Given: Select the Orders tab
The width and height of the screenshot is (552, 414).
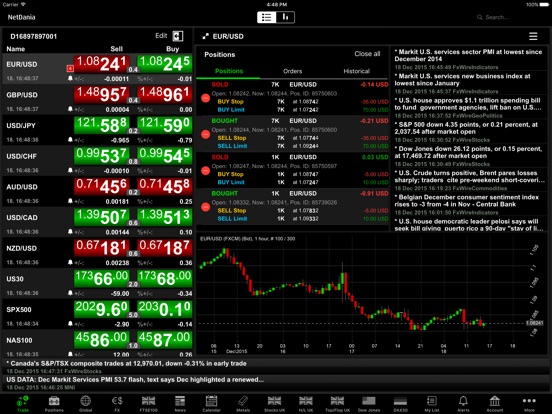Looking at the screenshot, I should (293, 71).
